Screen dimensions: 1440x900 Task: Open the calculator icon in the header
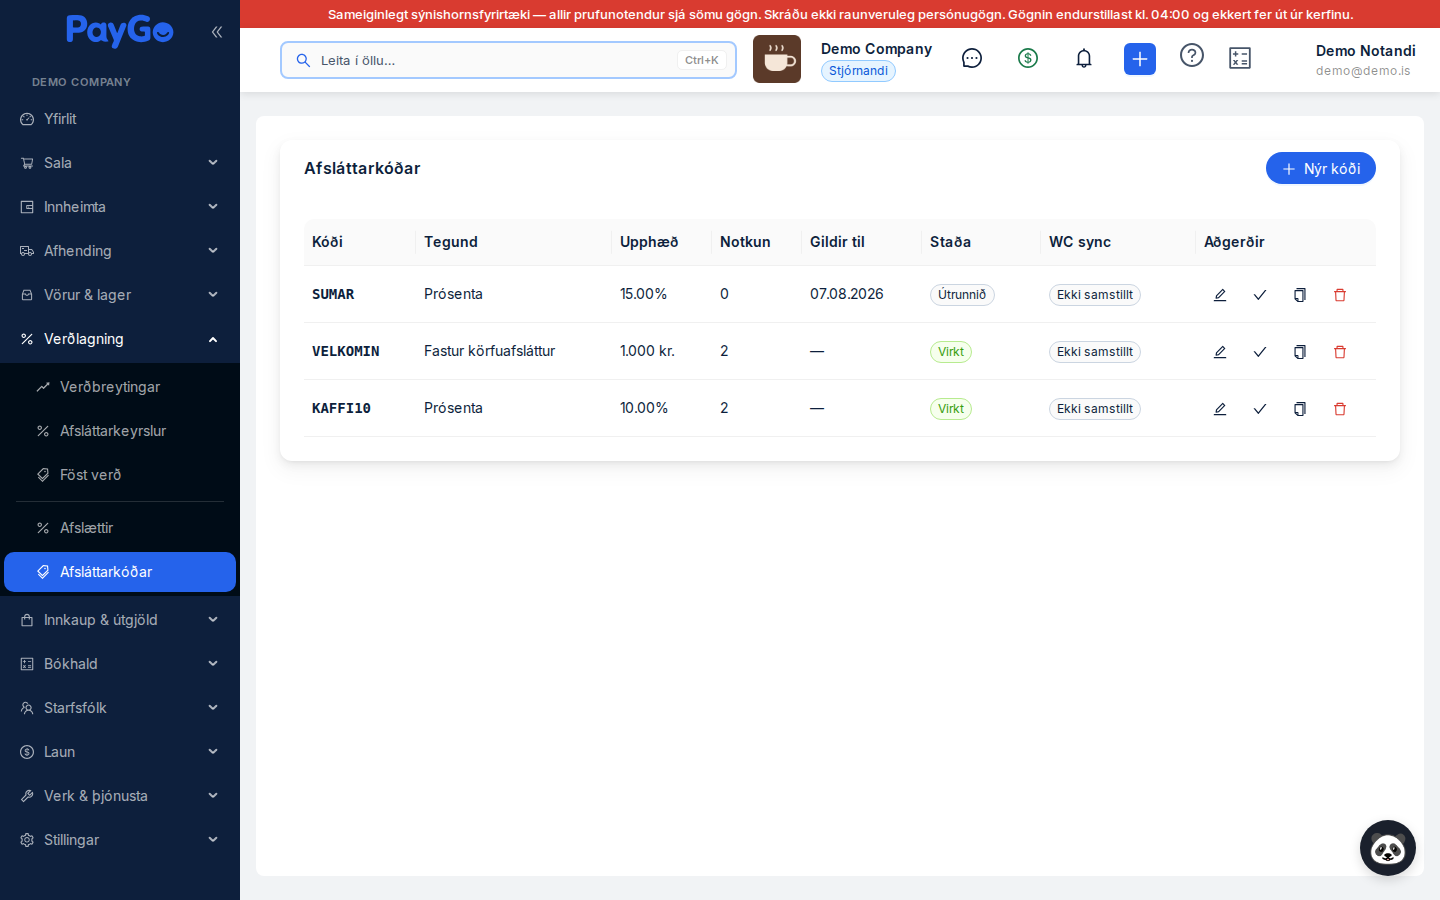pyautogui.click(x=1240, y=58)
